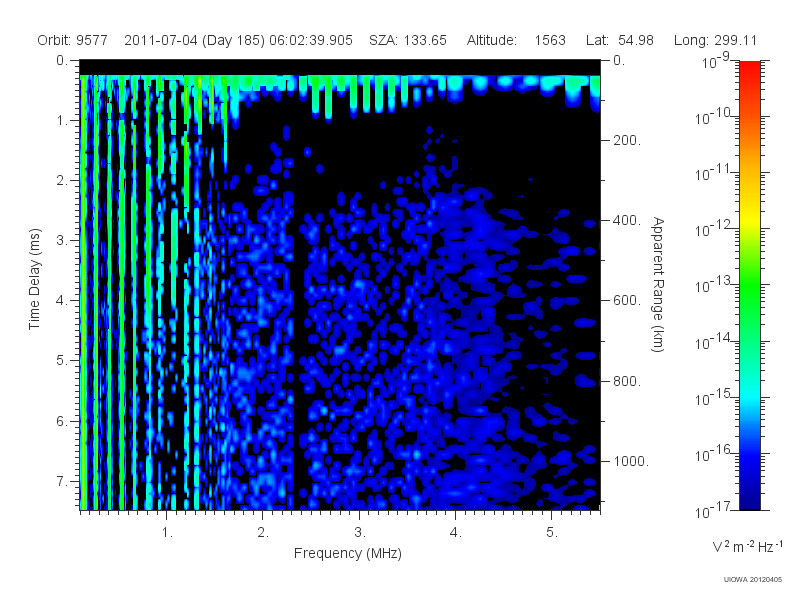
Task: Click the Time Delay (ms) axis label
Action: [34, 279]
